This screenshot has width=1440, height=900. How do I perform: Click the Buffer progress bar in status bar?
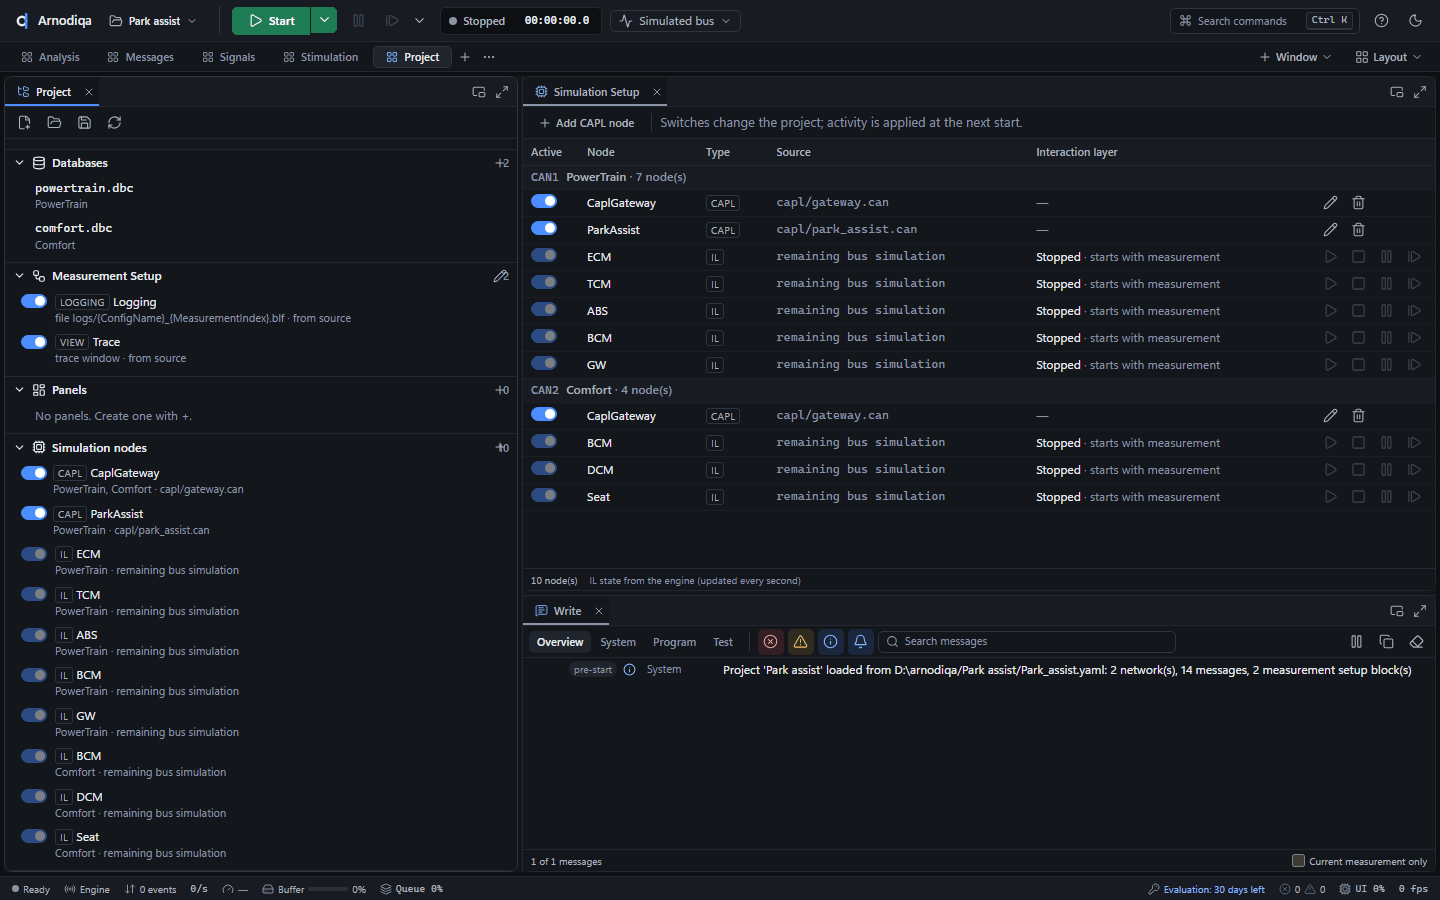[x=328, y=889]
